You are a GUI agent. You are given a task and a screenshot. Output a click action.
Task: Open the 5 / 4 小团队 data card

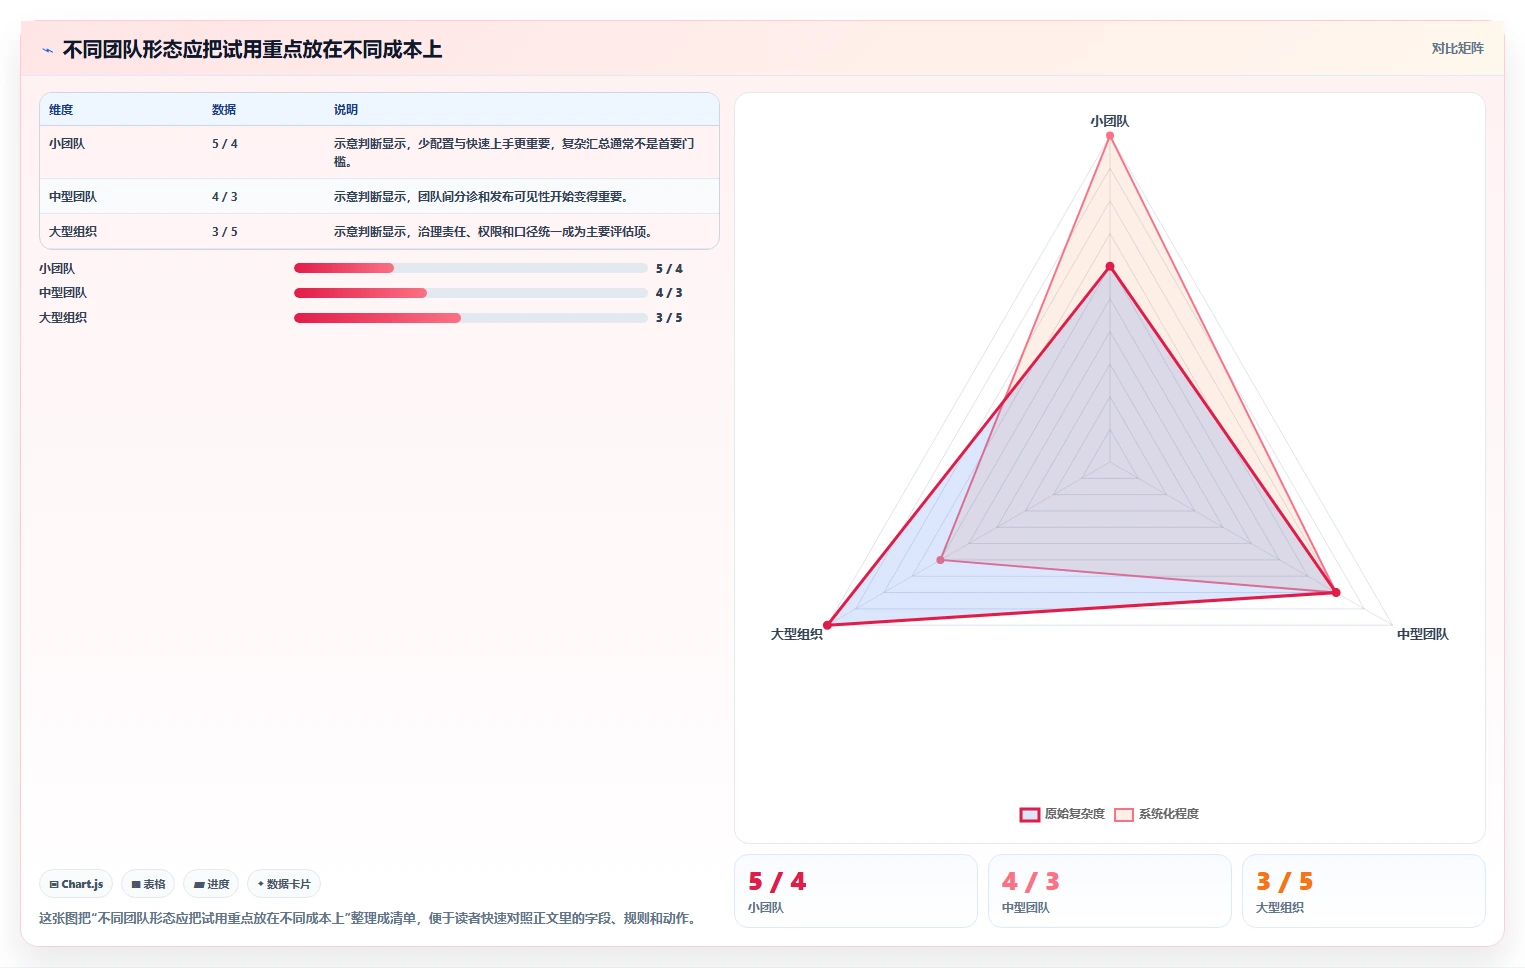(856, 891)
